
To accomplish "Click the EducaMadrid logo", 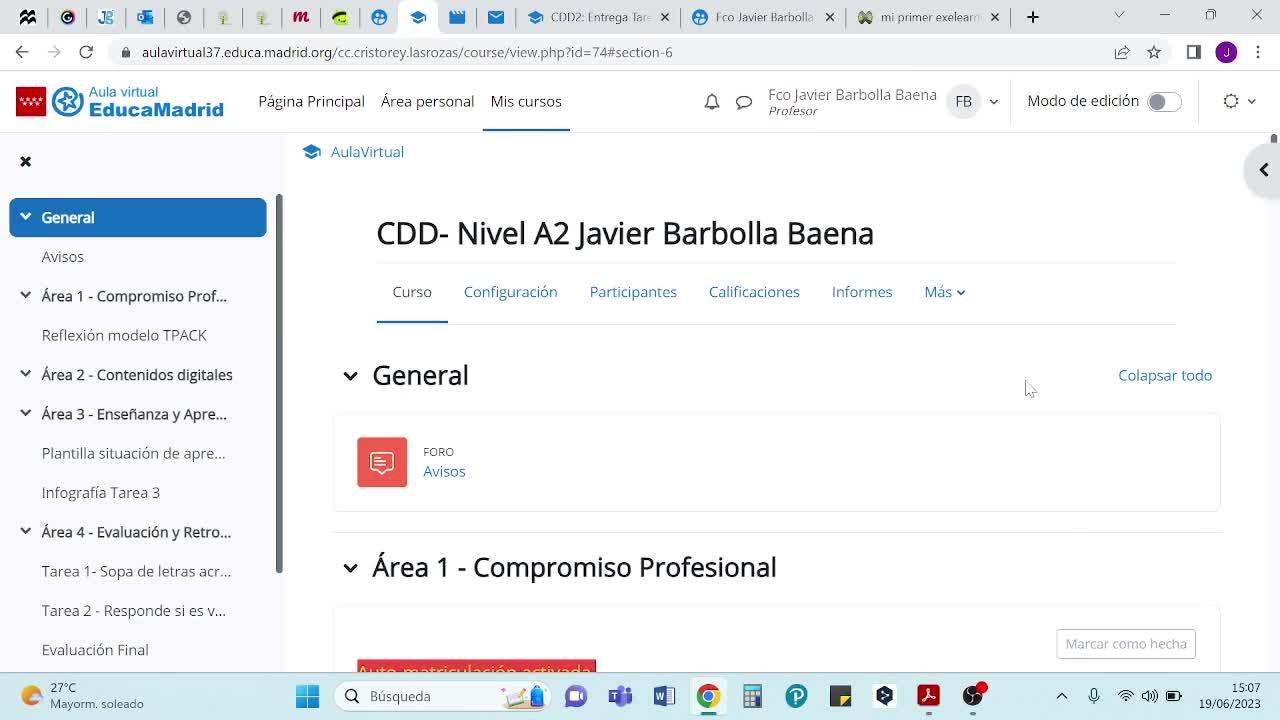I will pyautogui.click(x=120, y=101).
